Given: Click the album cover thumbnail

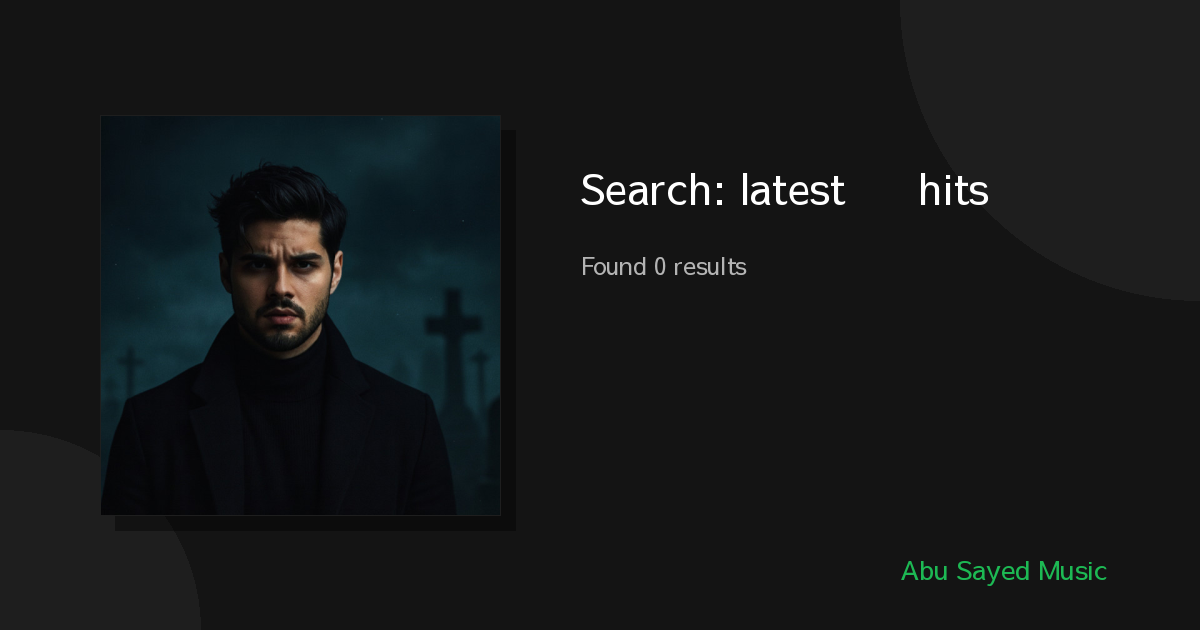Looking at the screenshot, I should (300, 315).
